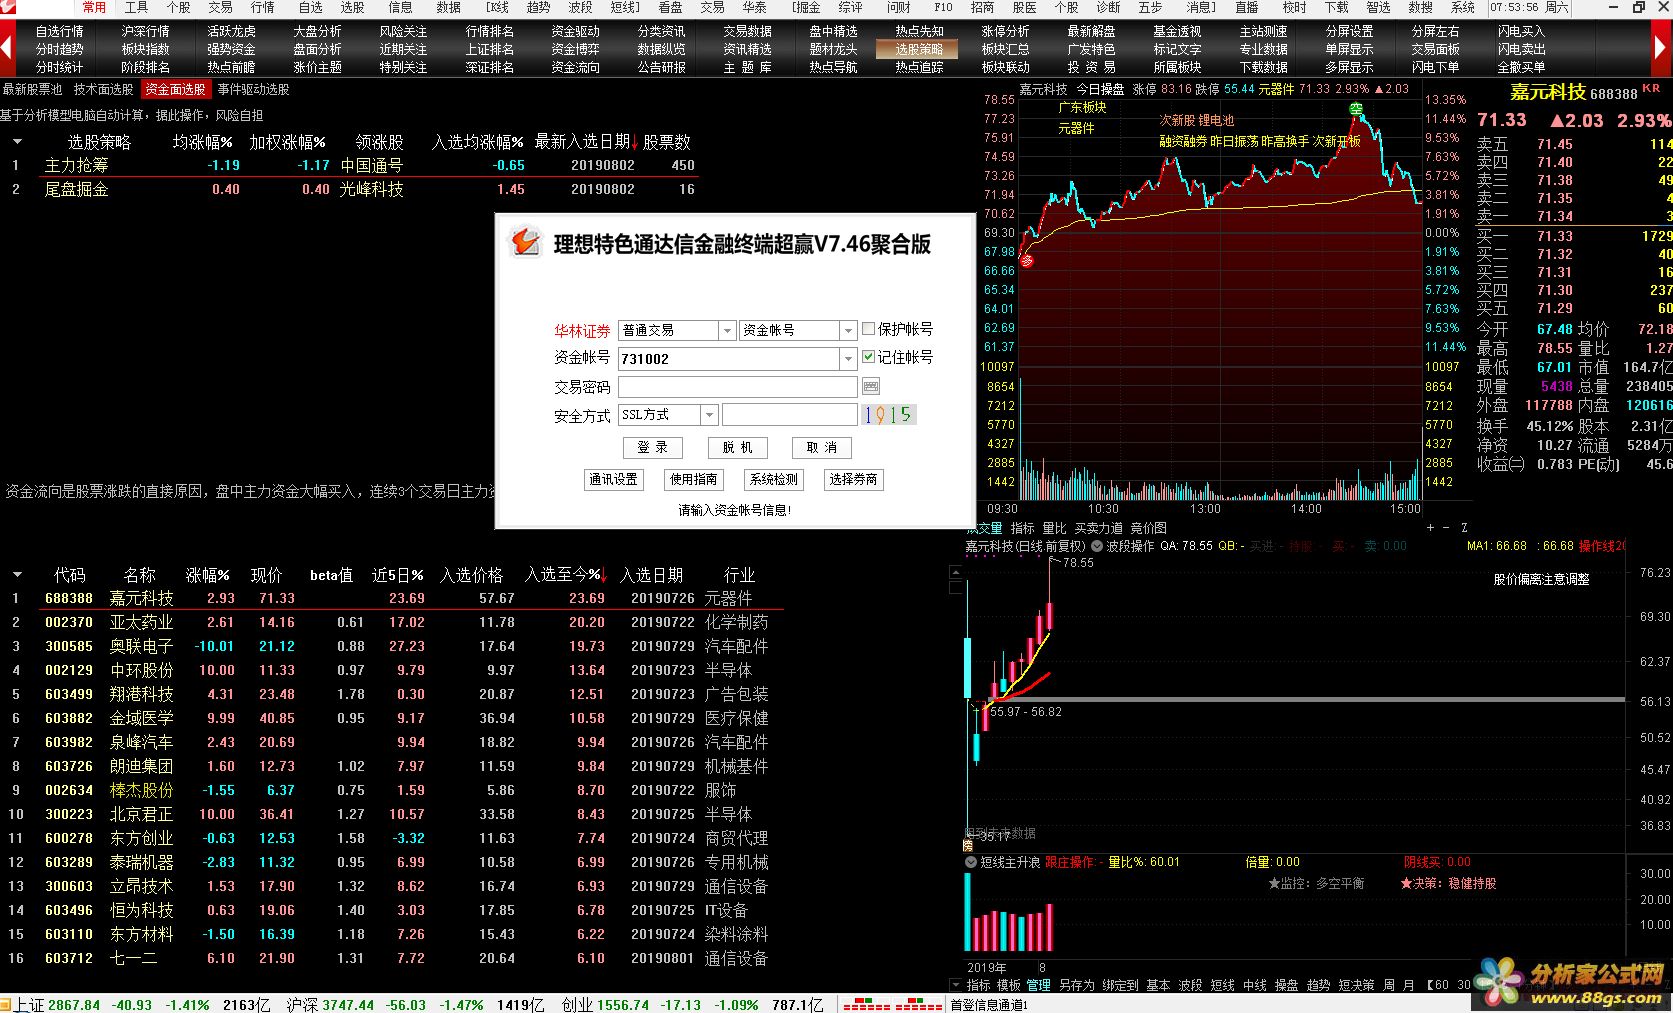Viewport: 1673px width, 1013px height.
Task: Click the 上证 2867.84 index in status bar
Action: [x=57, y=1004]
